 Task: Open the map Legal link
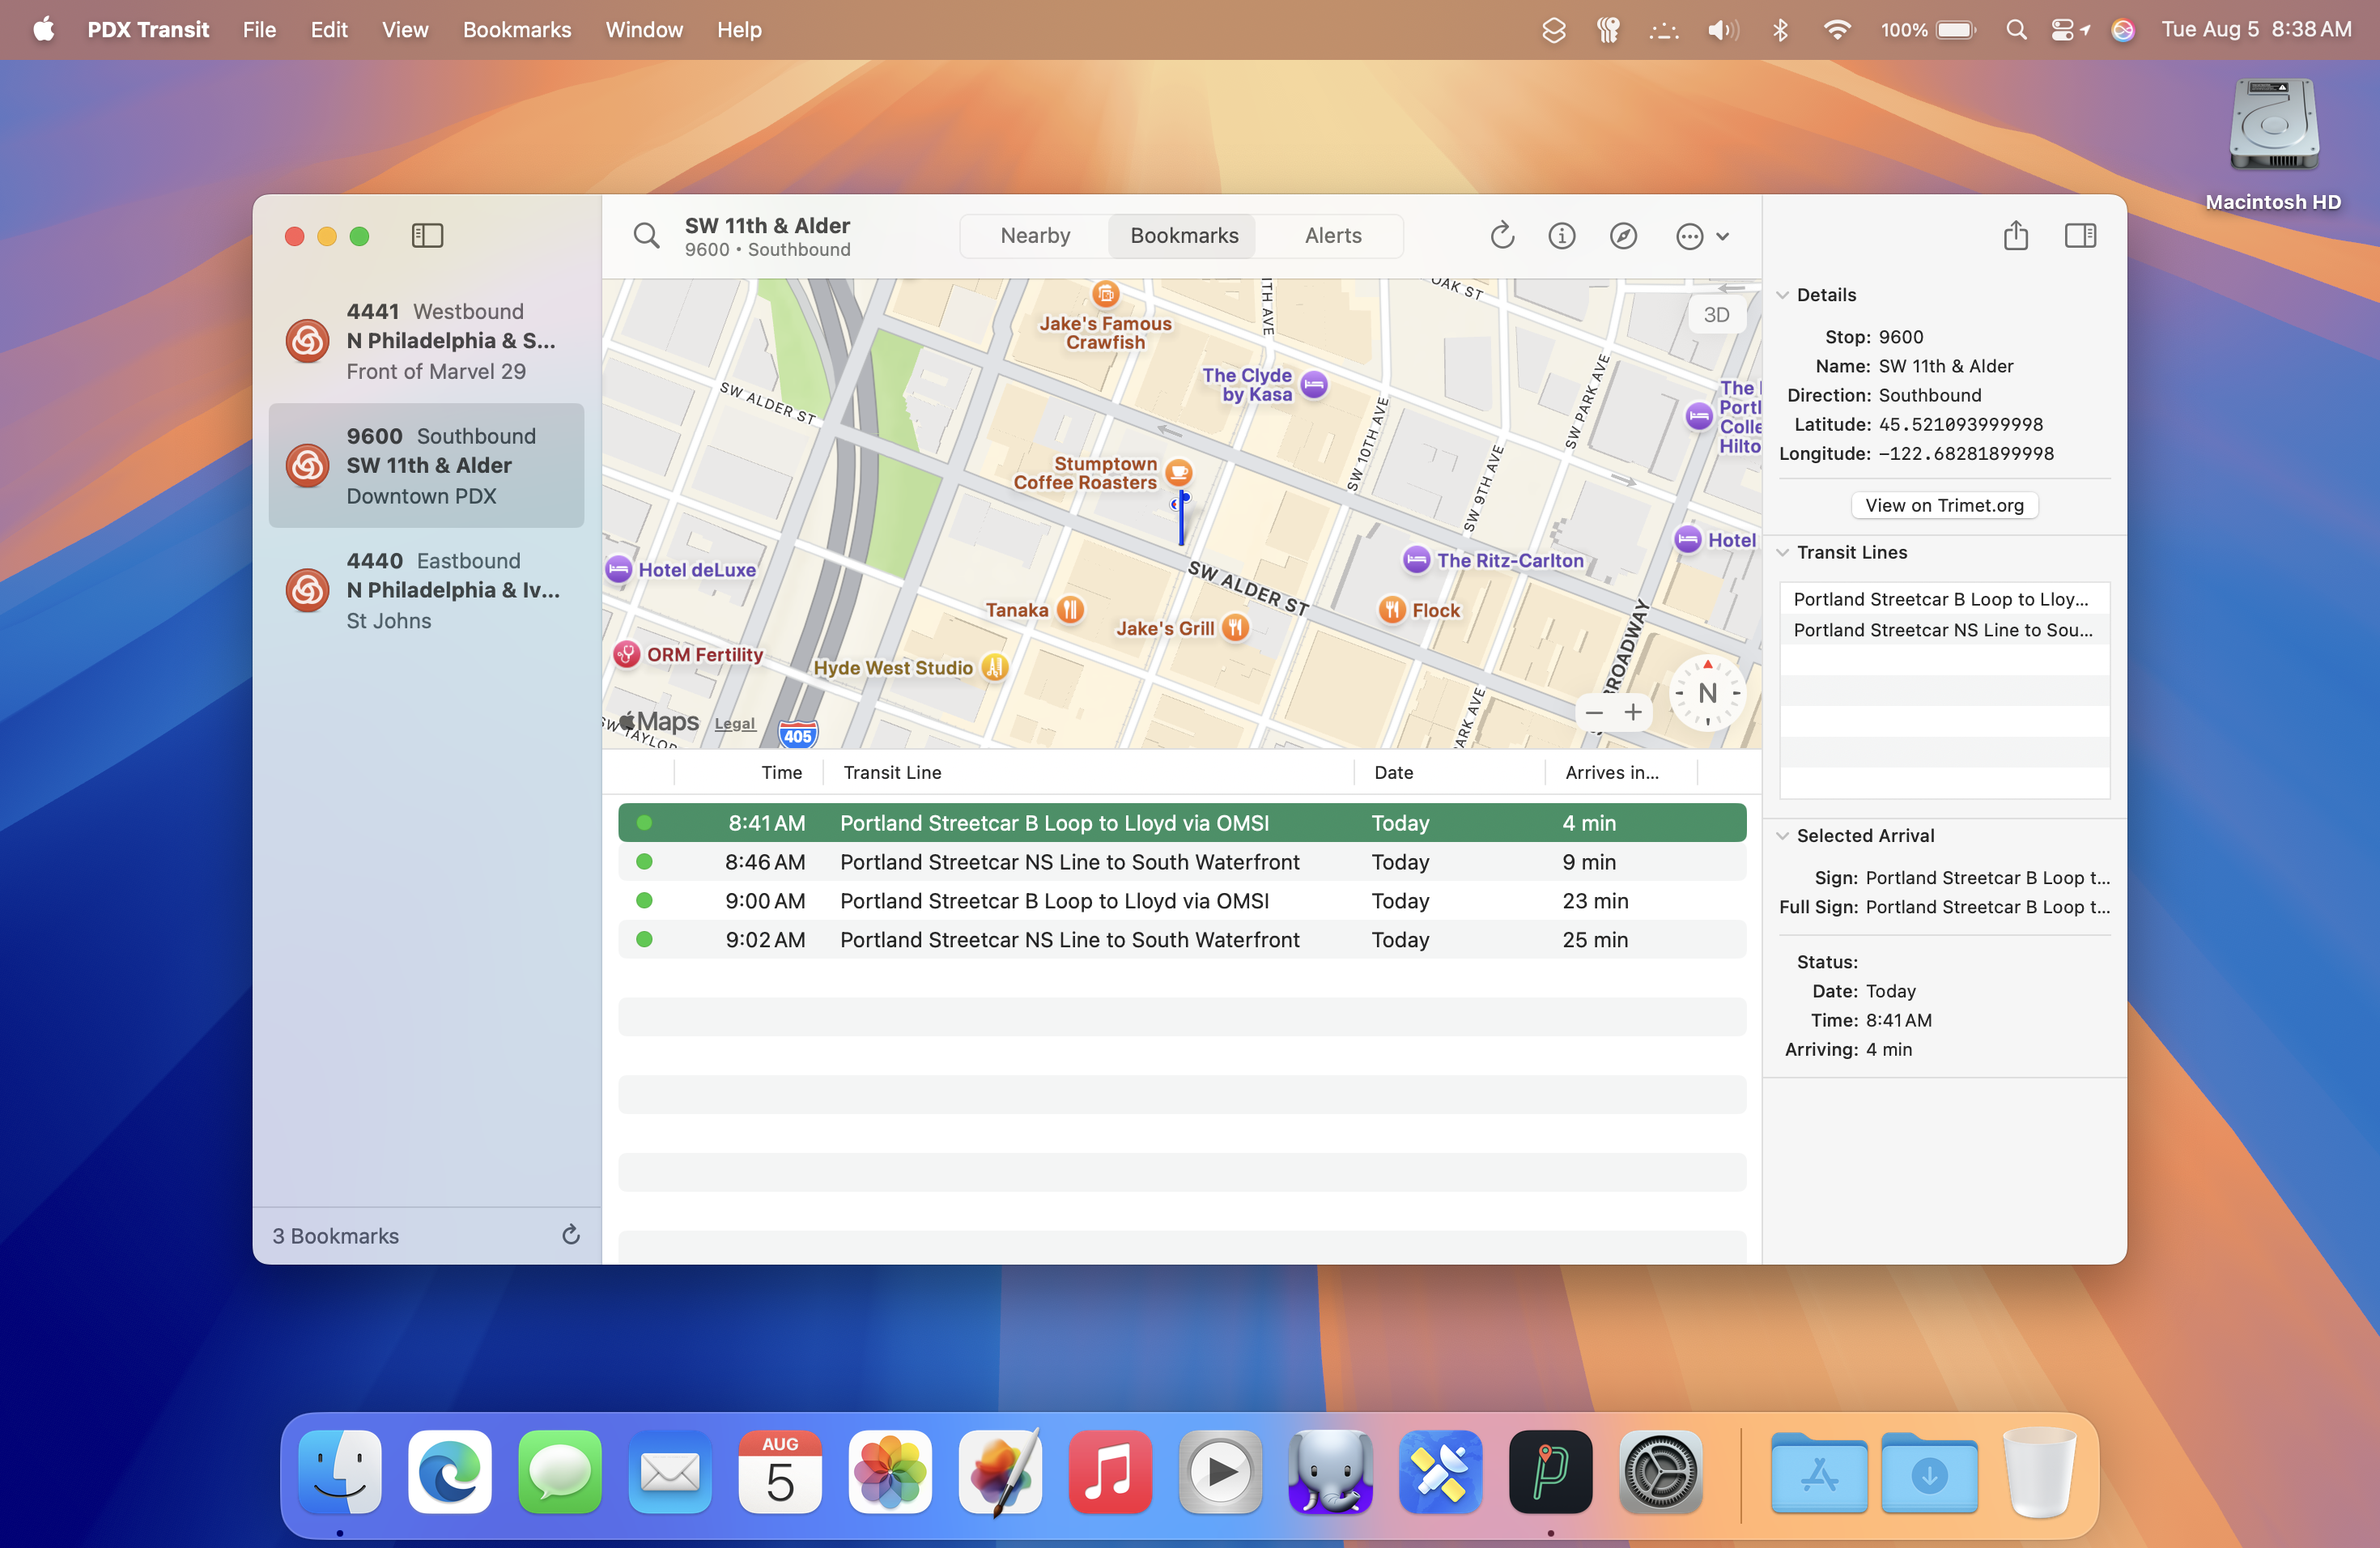tap(734, 724)
